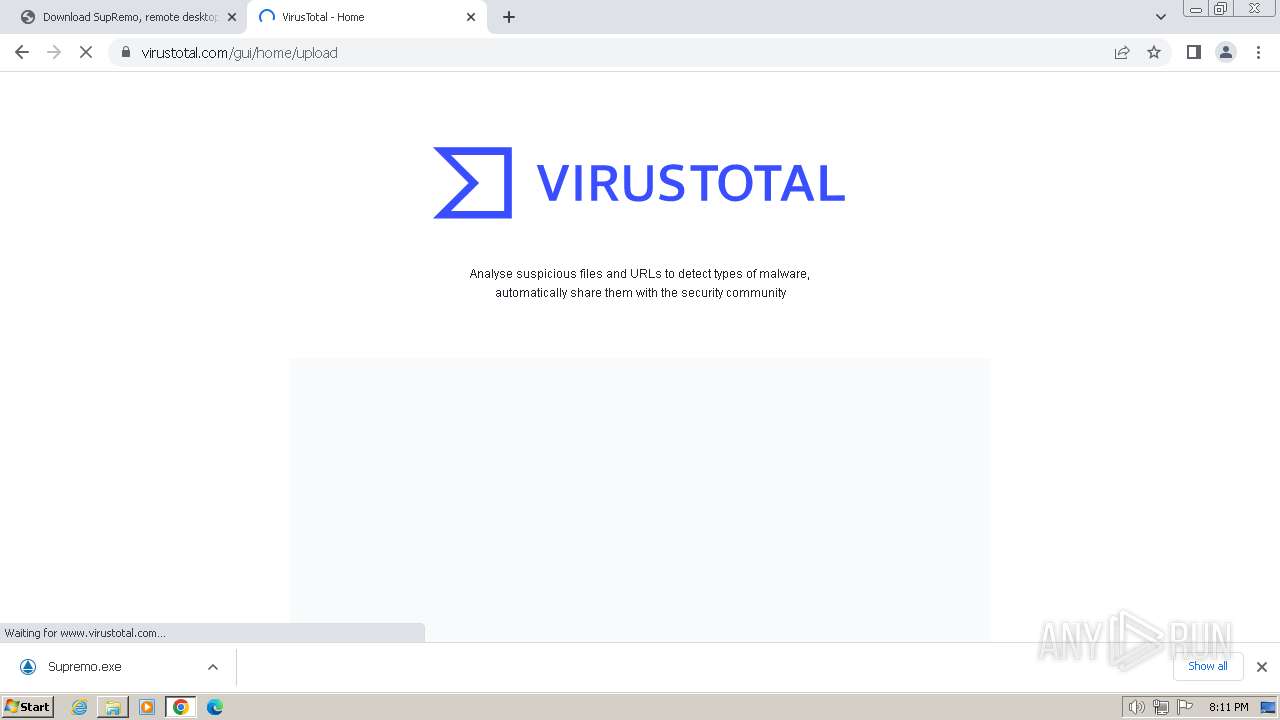The image size is (1280, 720).
Task: Launch Internet Explorer from taskbar
Action: tap(80, 707)
